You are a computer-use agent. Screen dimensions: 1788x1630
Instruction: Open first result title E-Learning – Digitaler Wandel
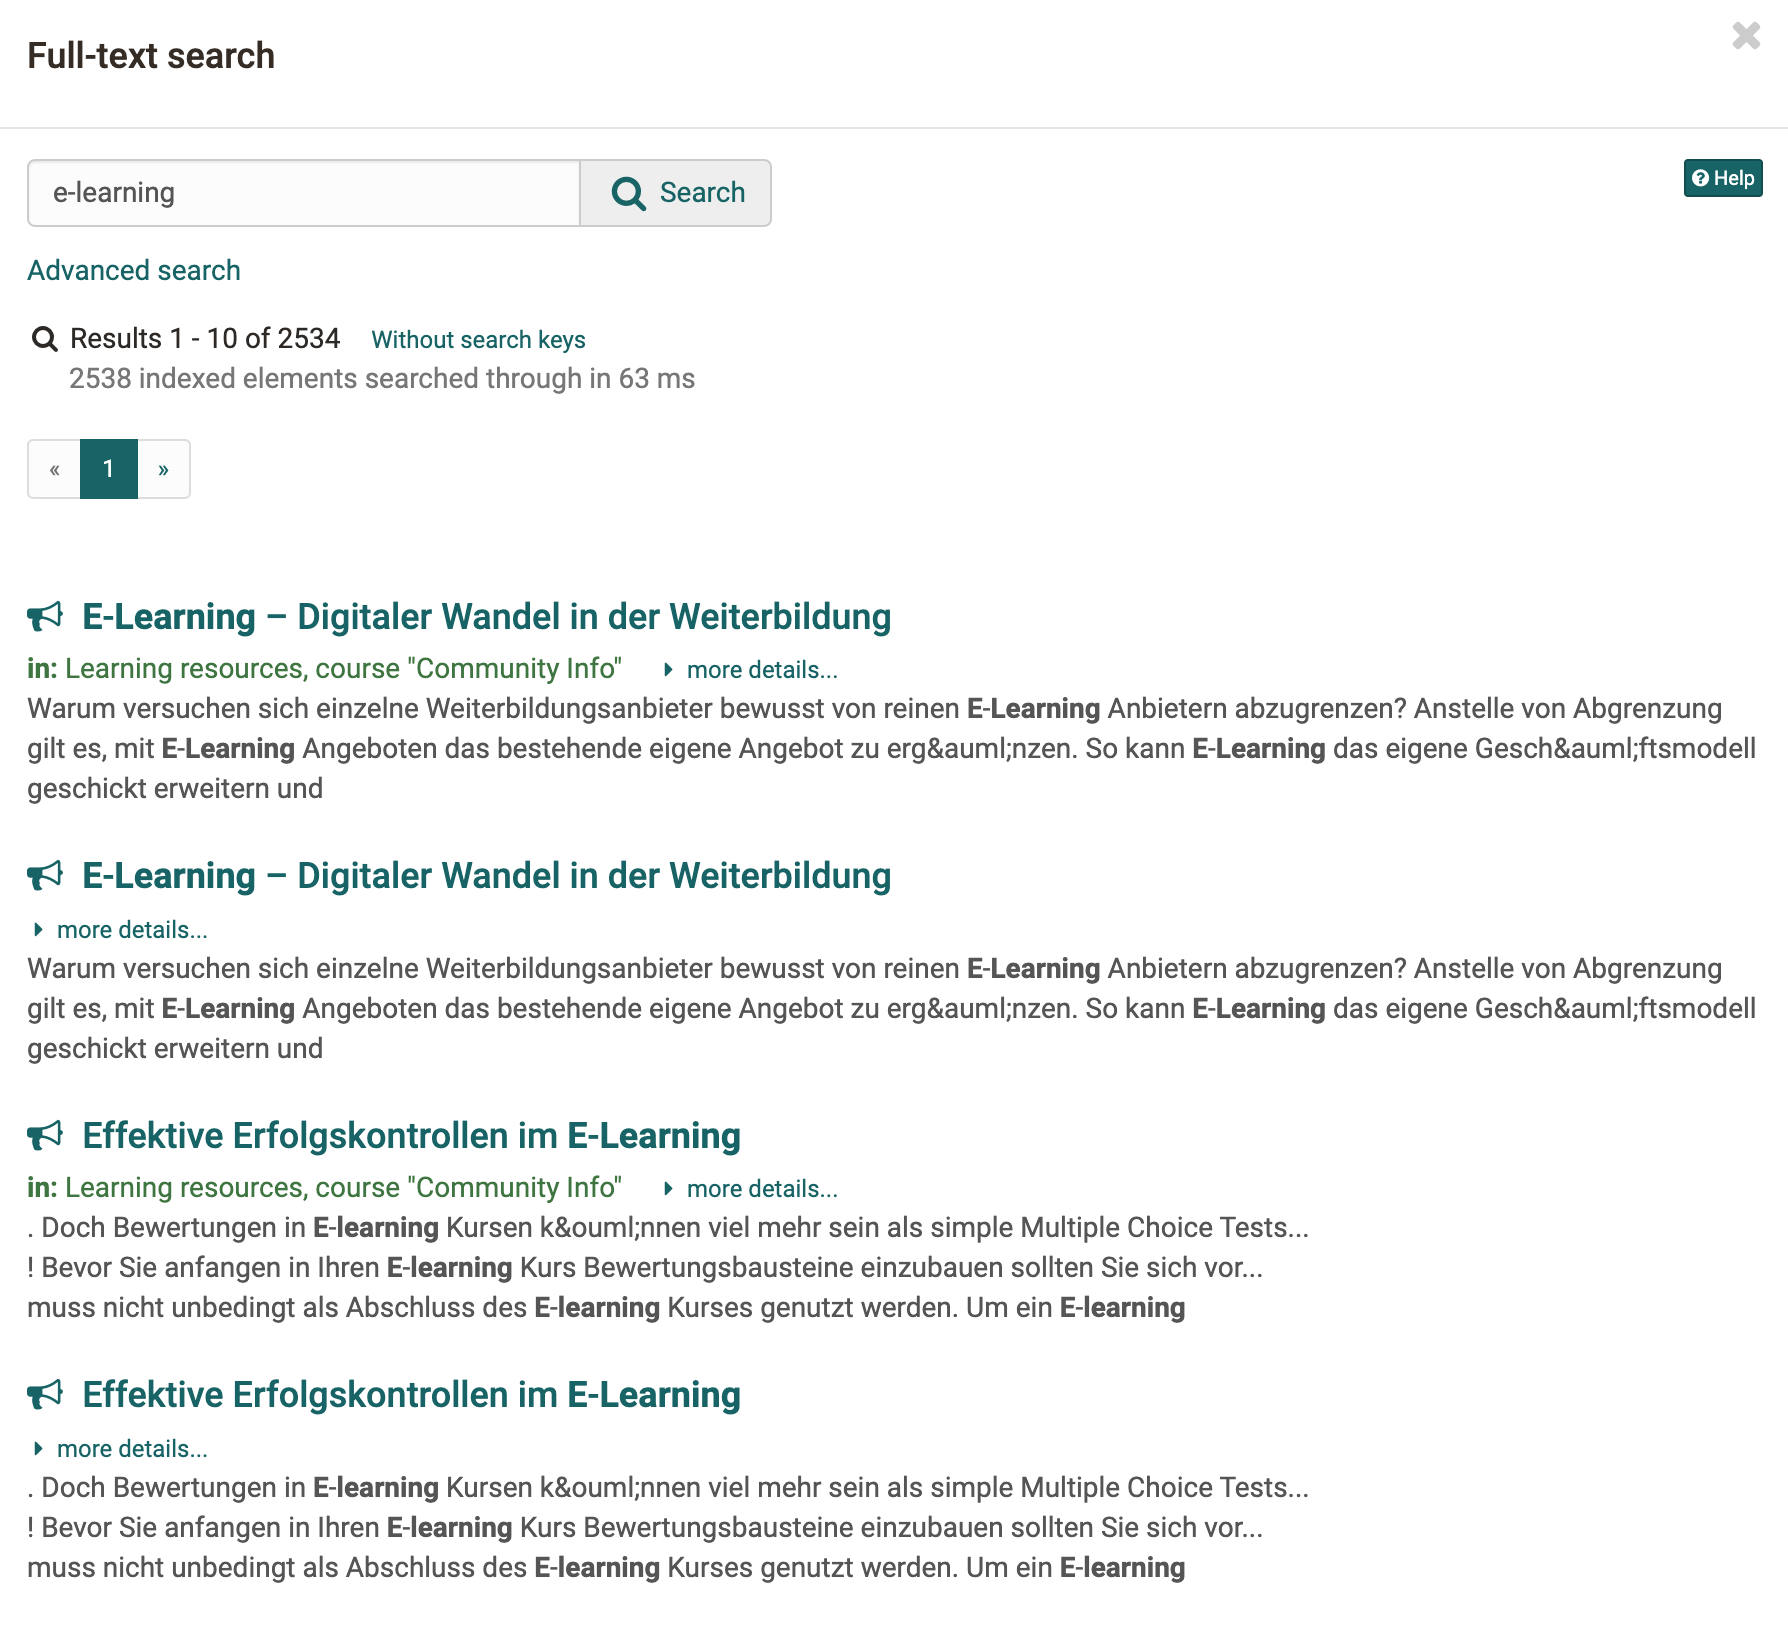(x=486, y=617)
